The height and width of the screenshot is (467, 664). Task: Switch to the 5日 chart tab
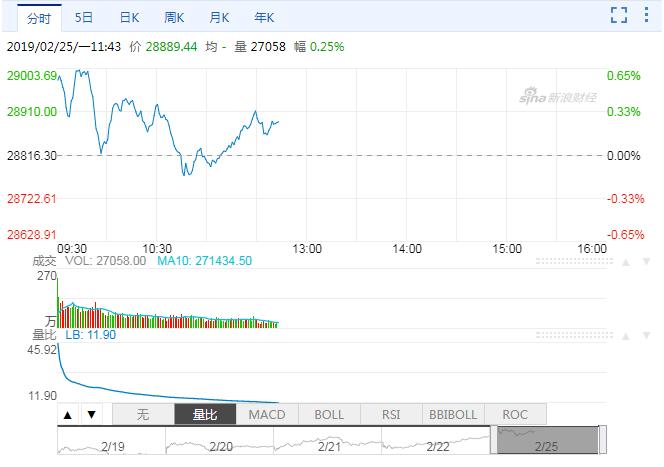[x=85, y=18]
